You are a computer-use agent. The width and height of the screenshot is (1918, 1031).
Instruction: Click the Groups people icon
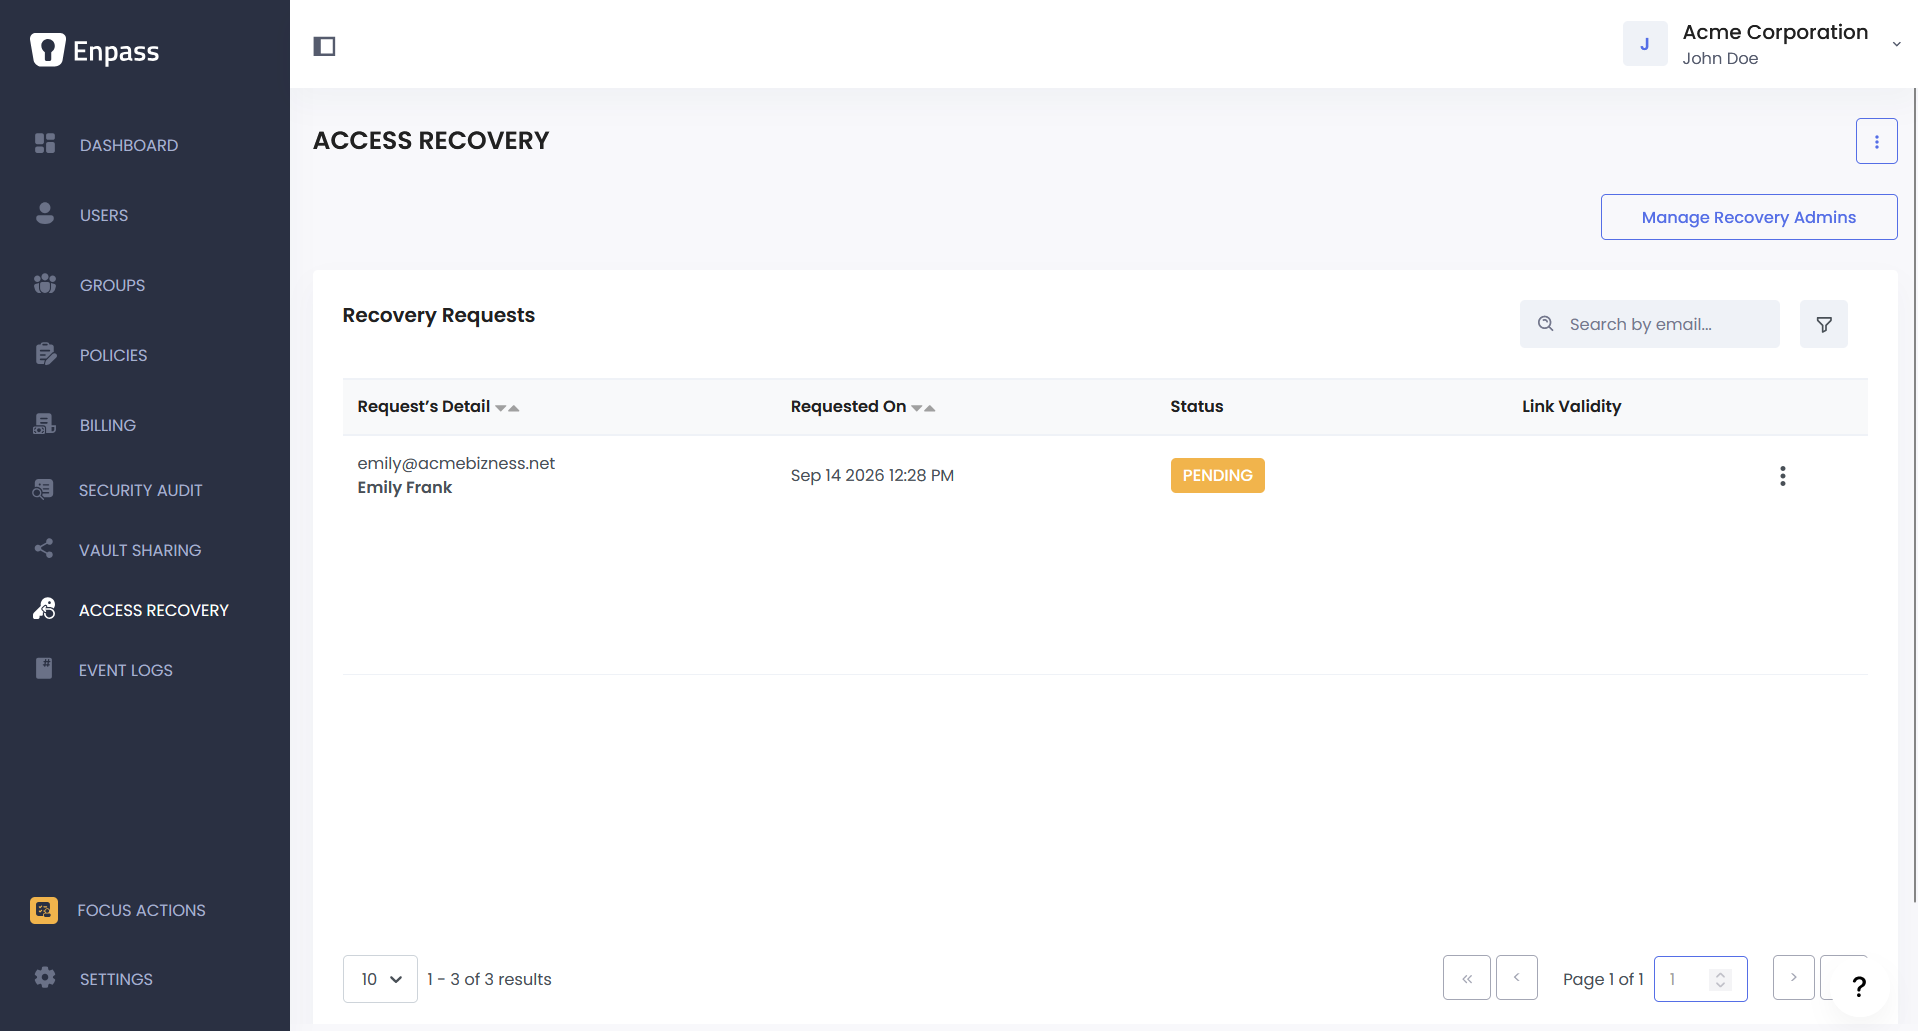coord(45,284)
